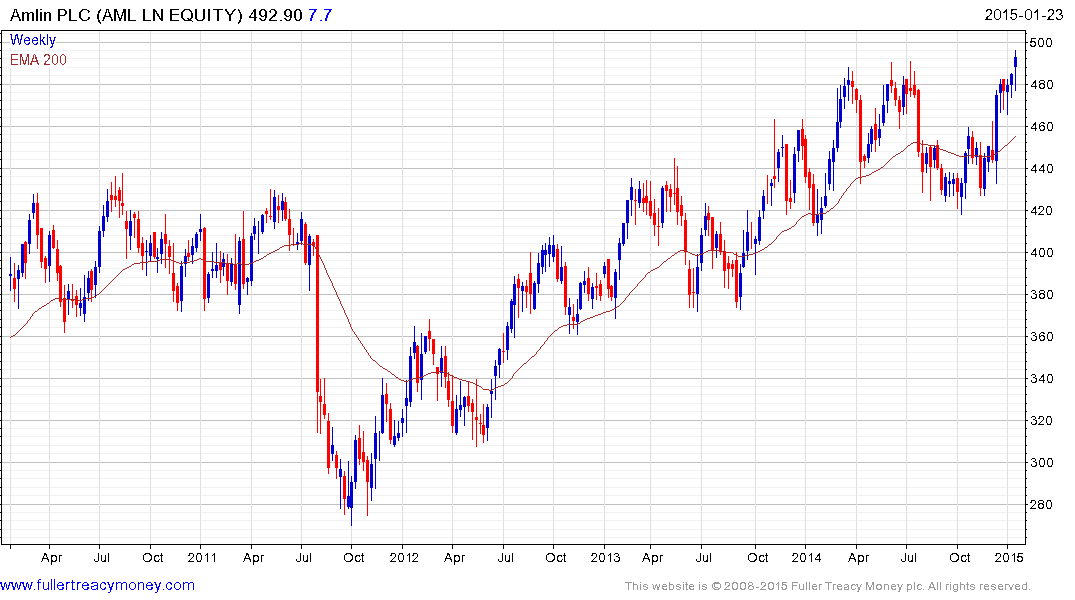The height and width of the screenshot is (600, 1075).
Task: Click the 2013 year label on time axis
Action: click(605, 557)
